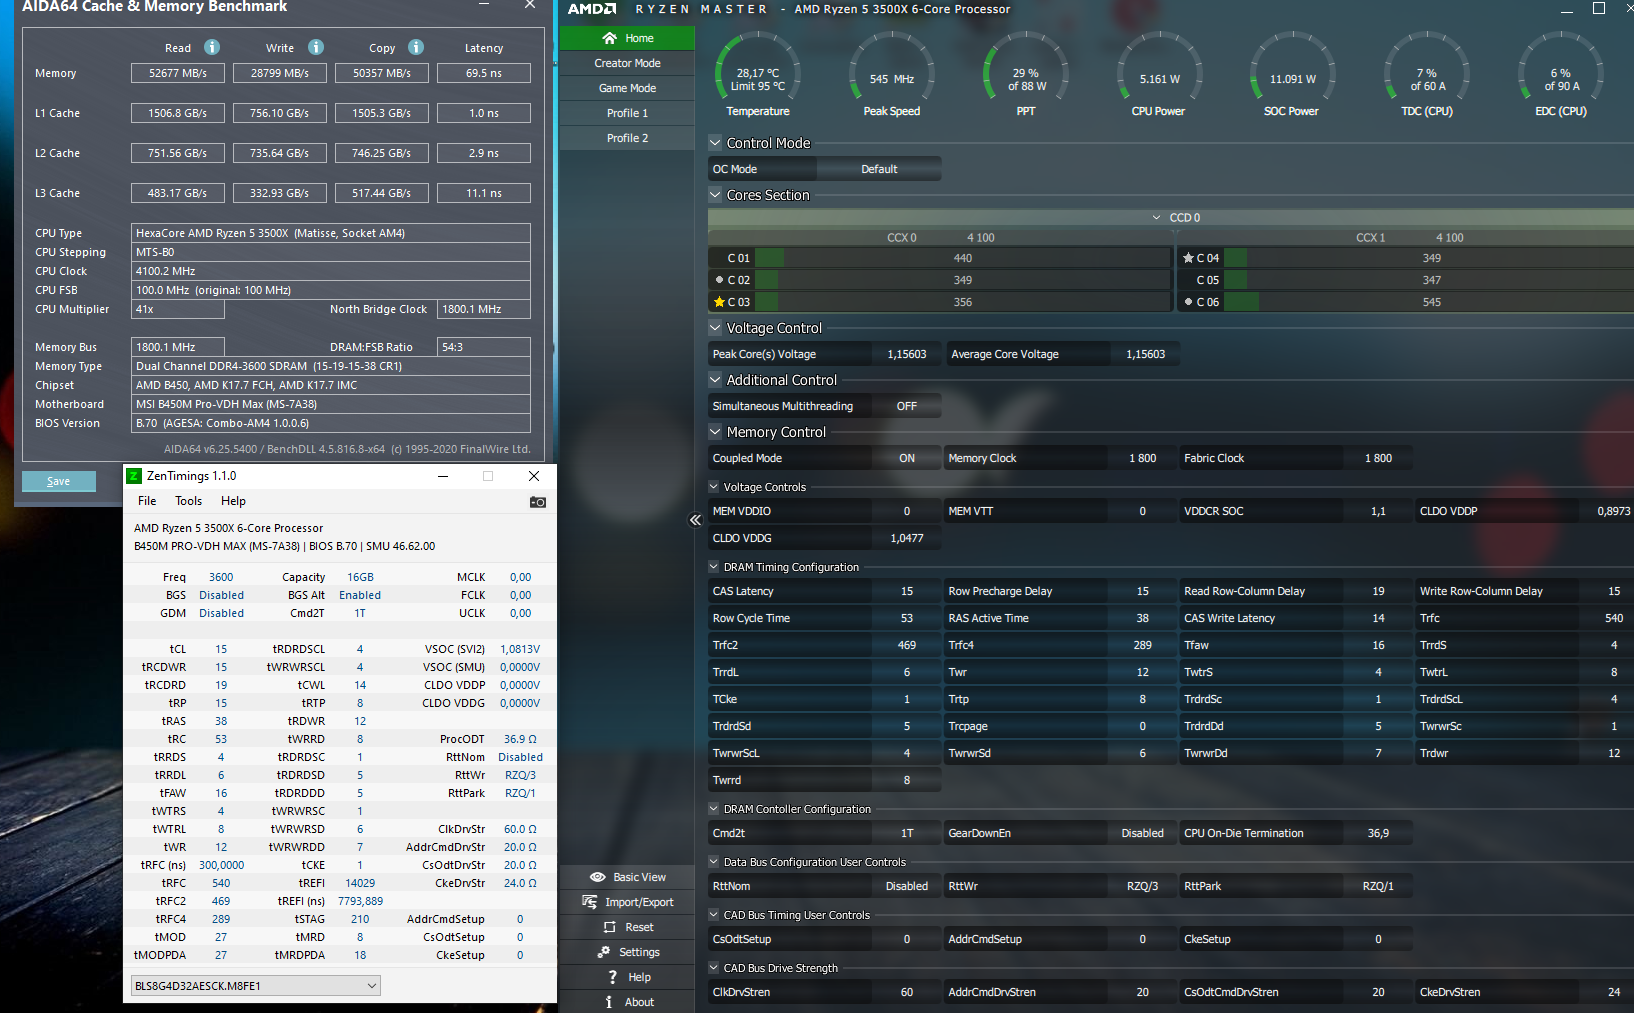Click the CPU On-Die Termination value 36,9

1378,833
